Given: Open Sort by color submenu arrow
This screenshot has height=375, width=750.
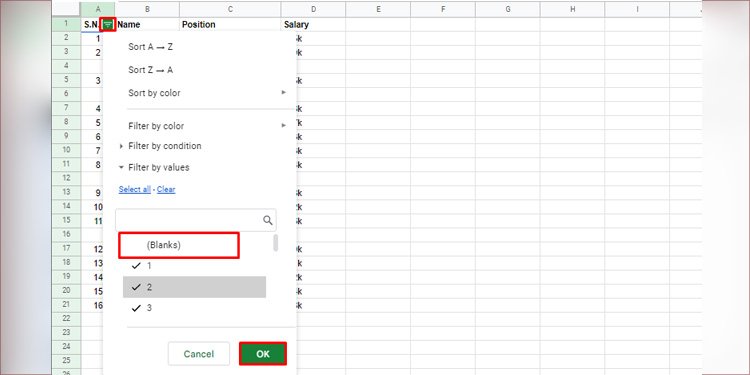Looking at the screenshot, I should pyautogui.click(x=284, y=92).
